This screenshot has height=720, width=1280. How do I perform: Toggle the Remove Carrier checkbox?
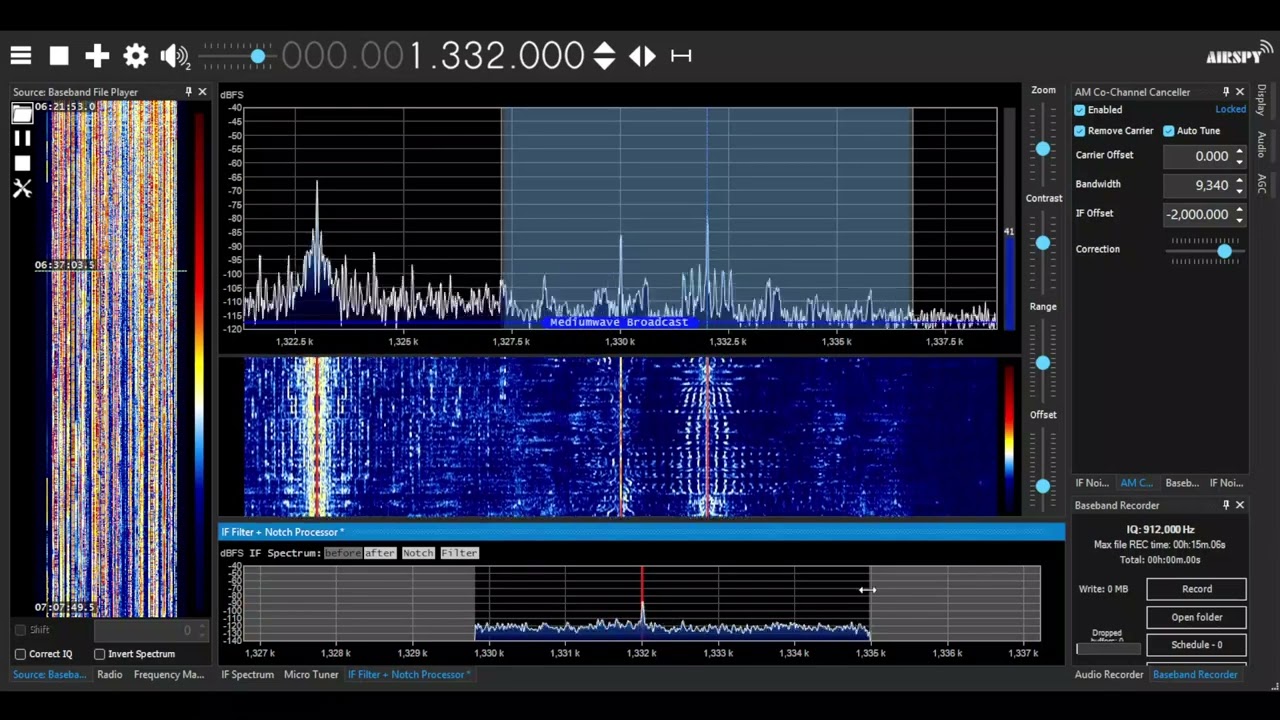1080,131
